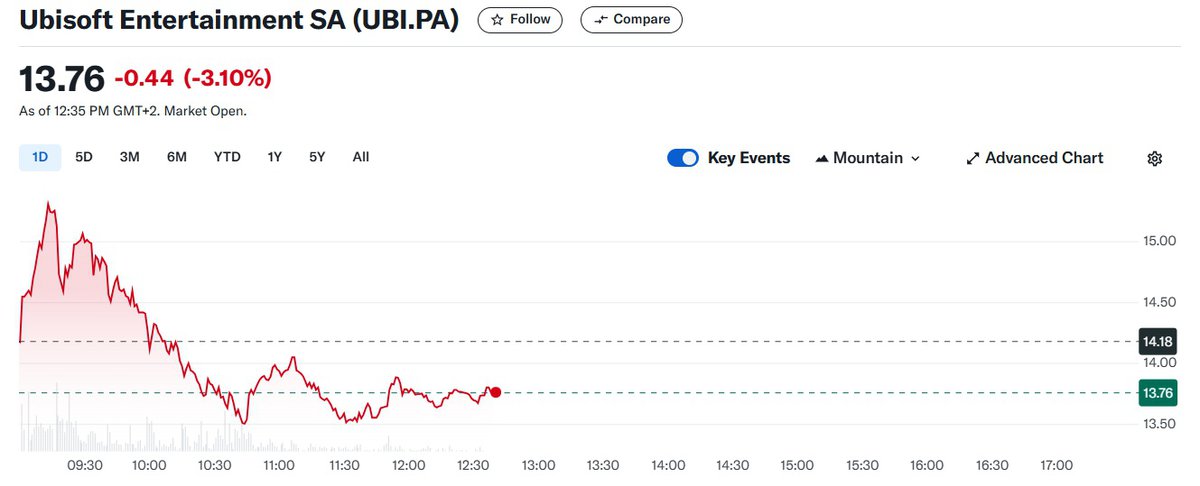View All time price history
This screenshot has height=486, width=1200.
[x=361, y=157]
